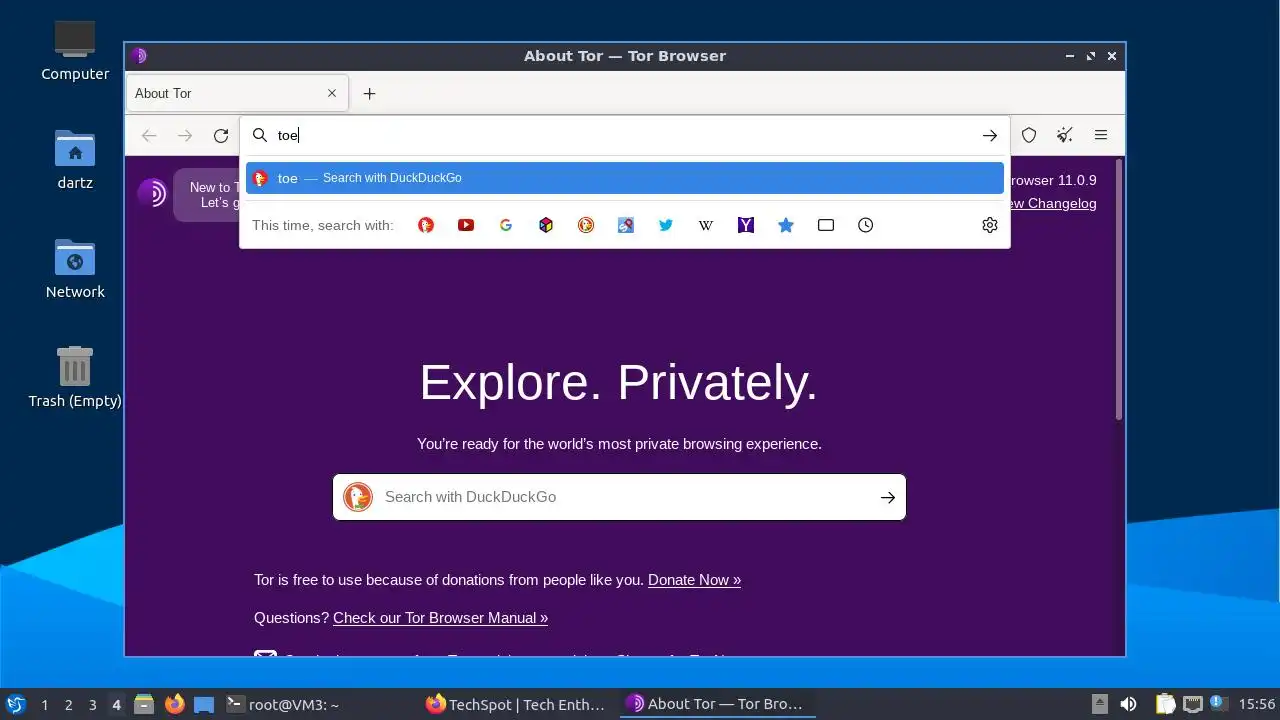
Task: Switch to workspace 1
Action: (45, 705)
